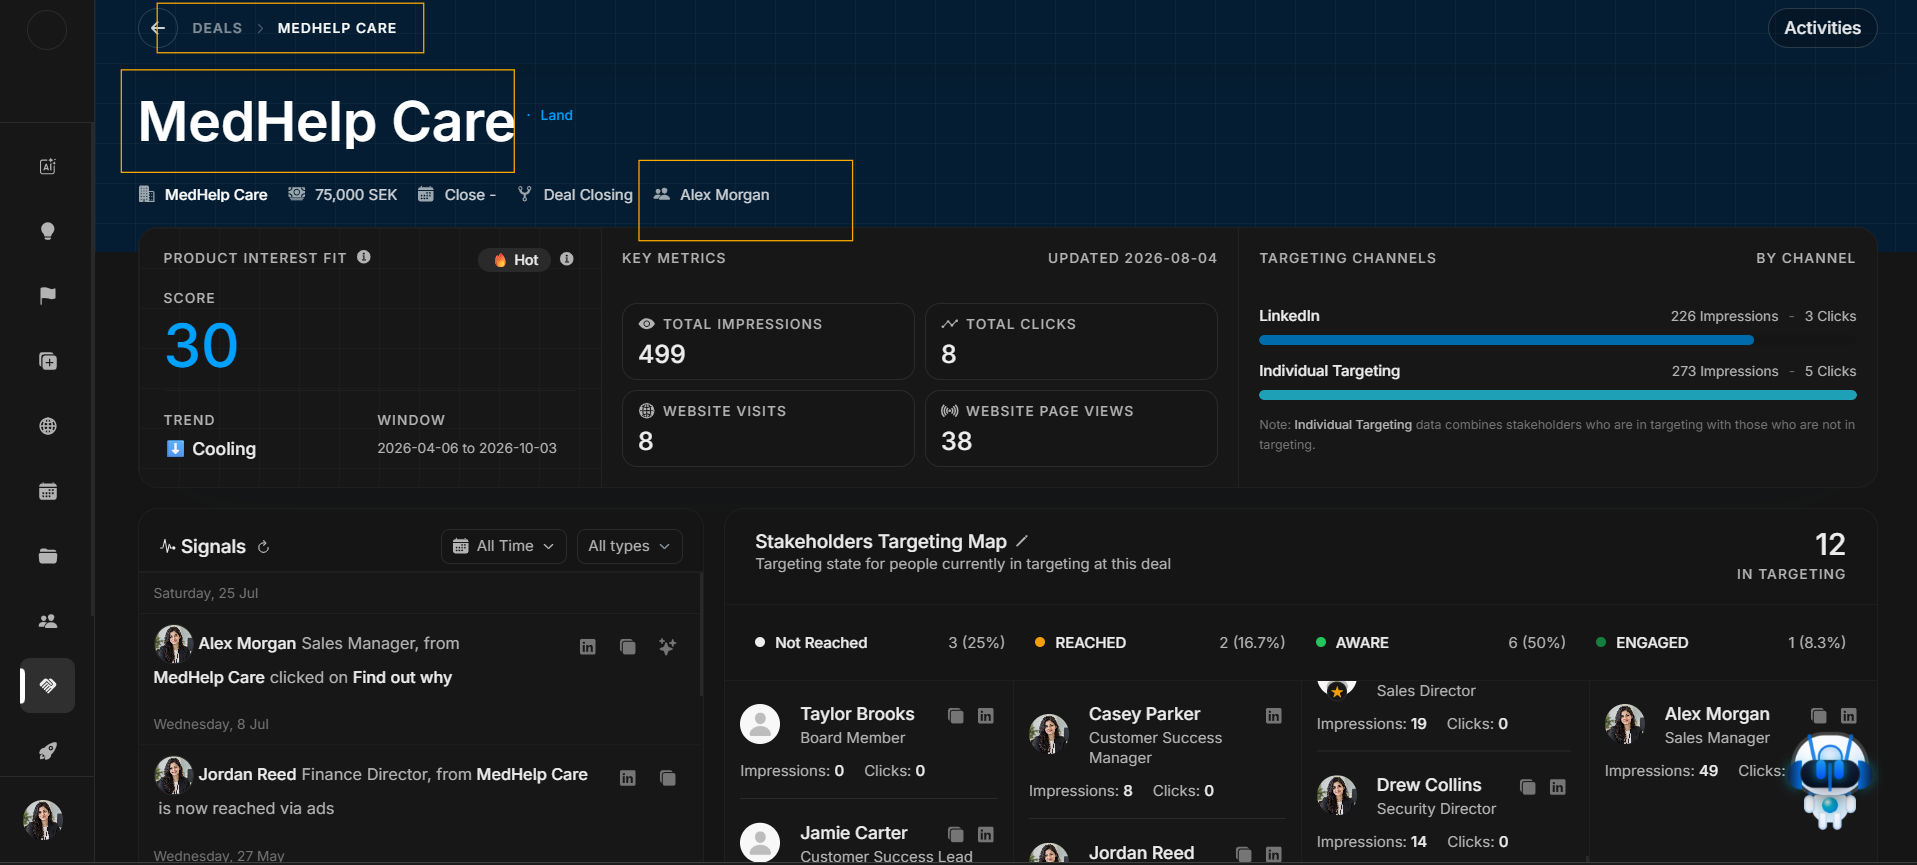Copy Drew Collins stakeholder details
This screenshot has height=865, width=1917.
tap(1528, 787)
